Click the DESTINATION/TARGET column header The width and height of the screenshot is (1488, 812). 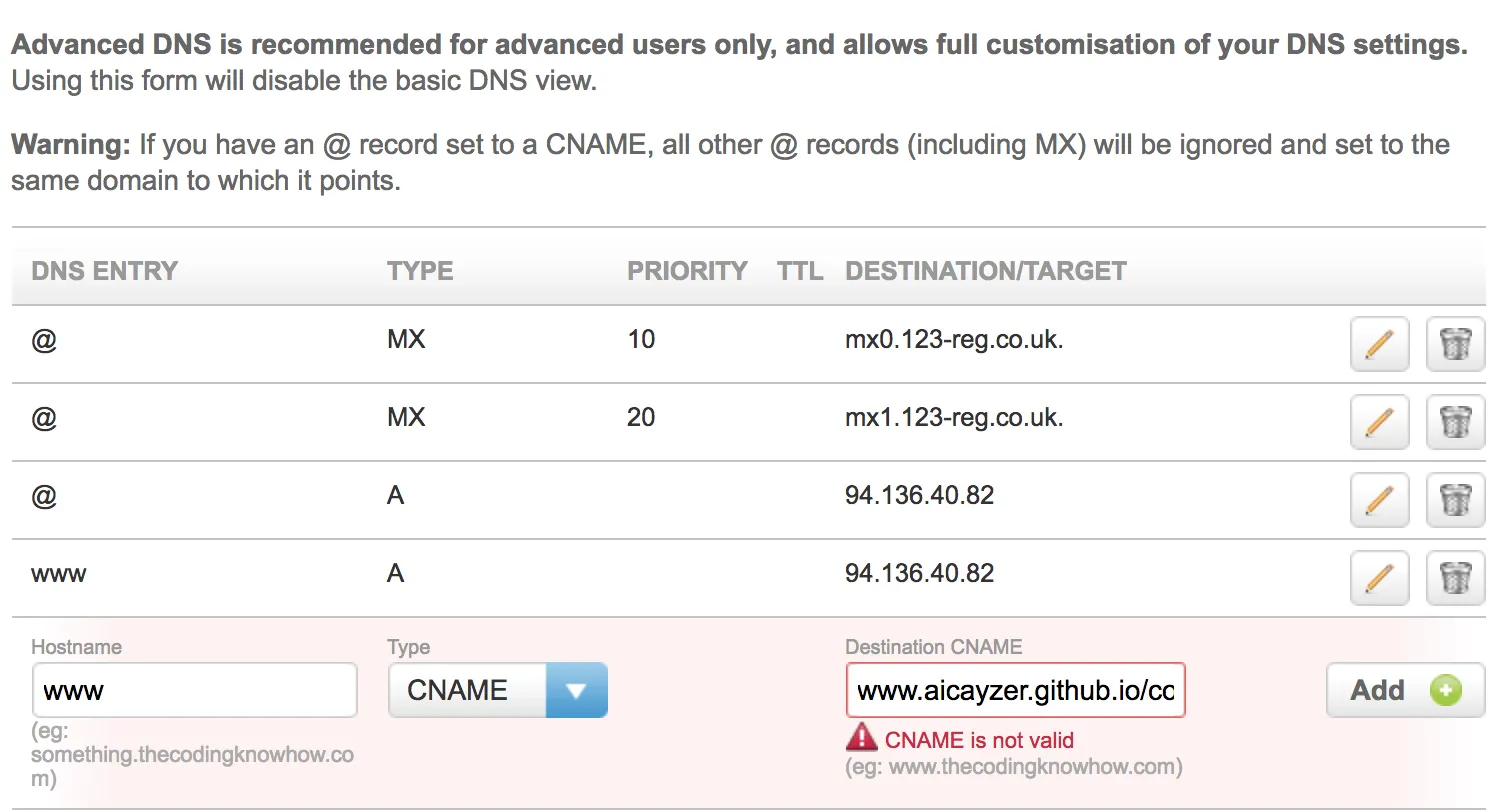(985, 271)
